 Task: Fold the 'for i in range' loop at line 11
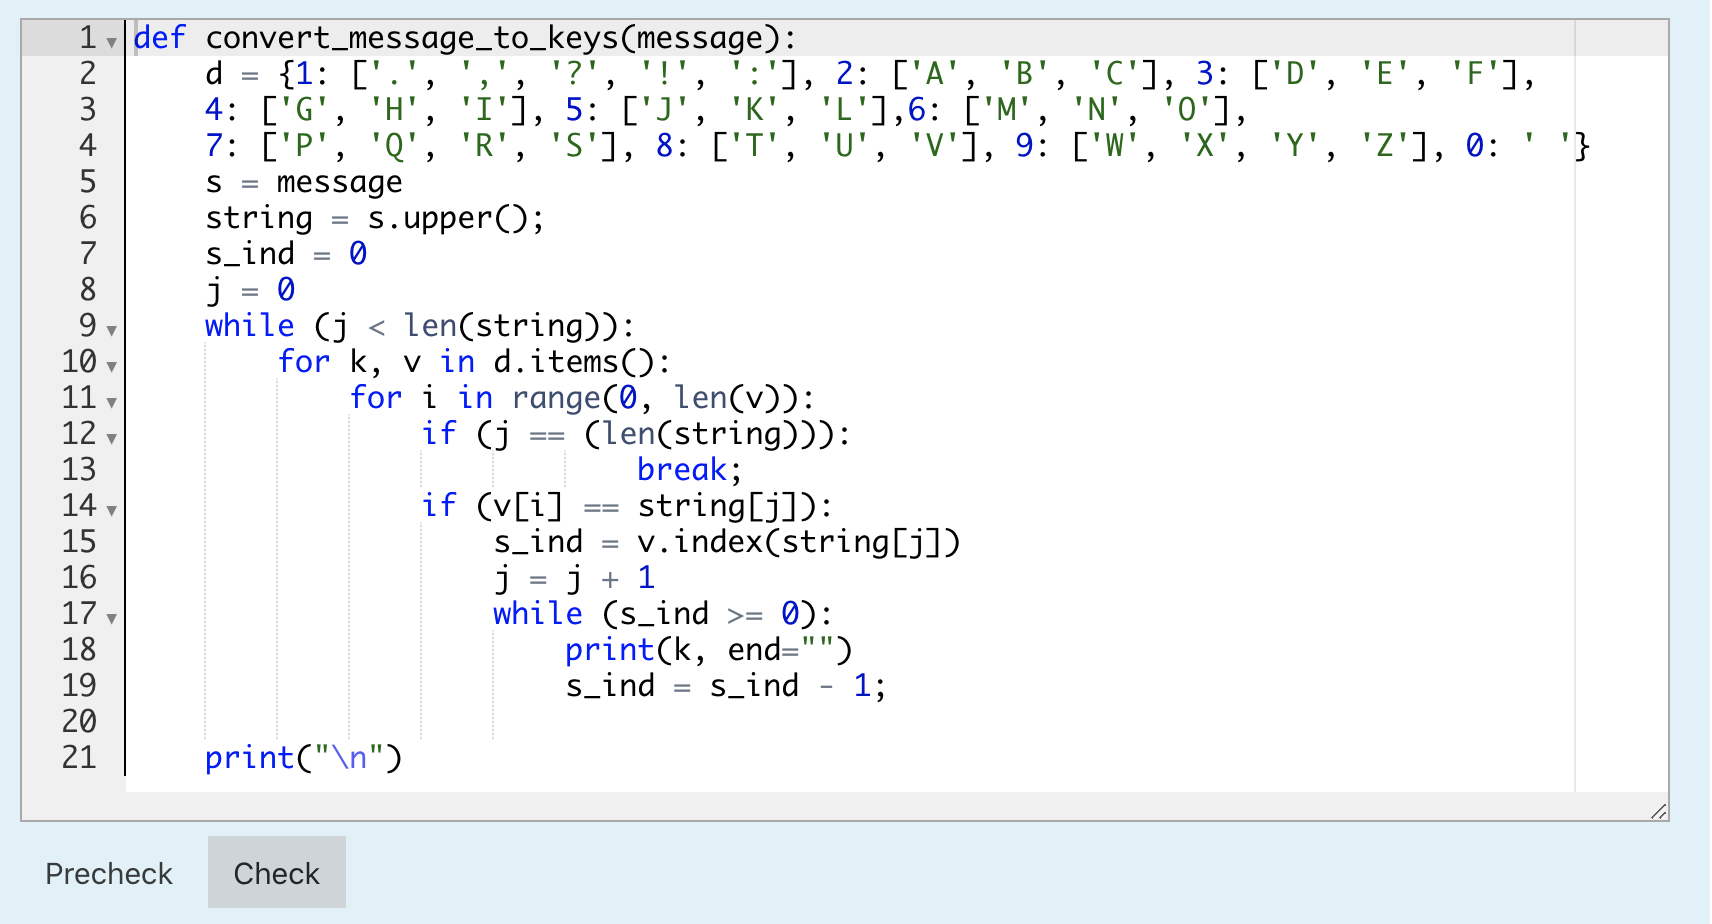(x=111, y=402)
